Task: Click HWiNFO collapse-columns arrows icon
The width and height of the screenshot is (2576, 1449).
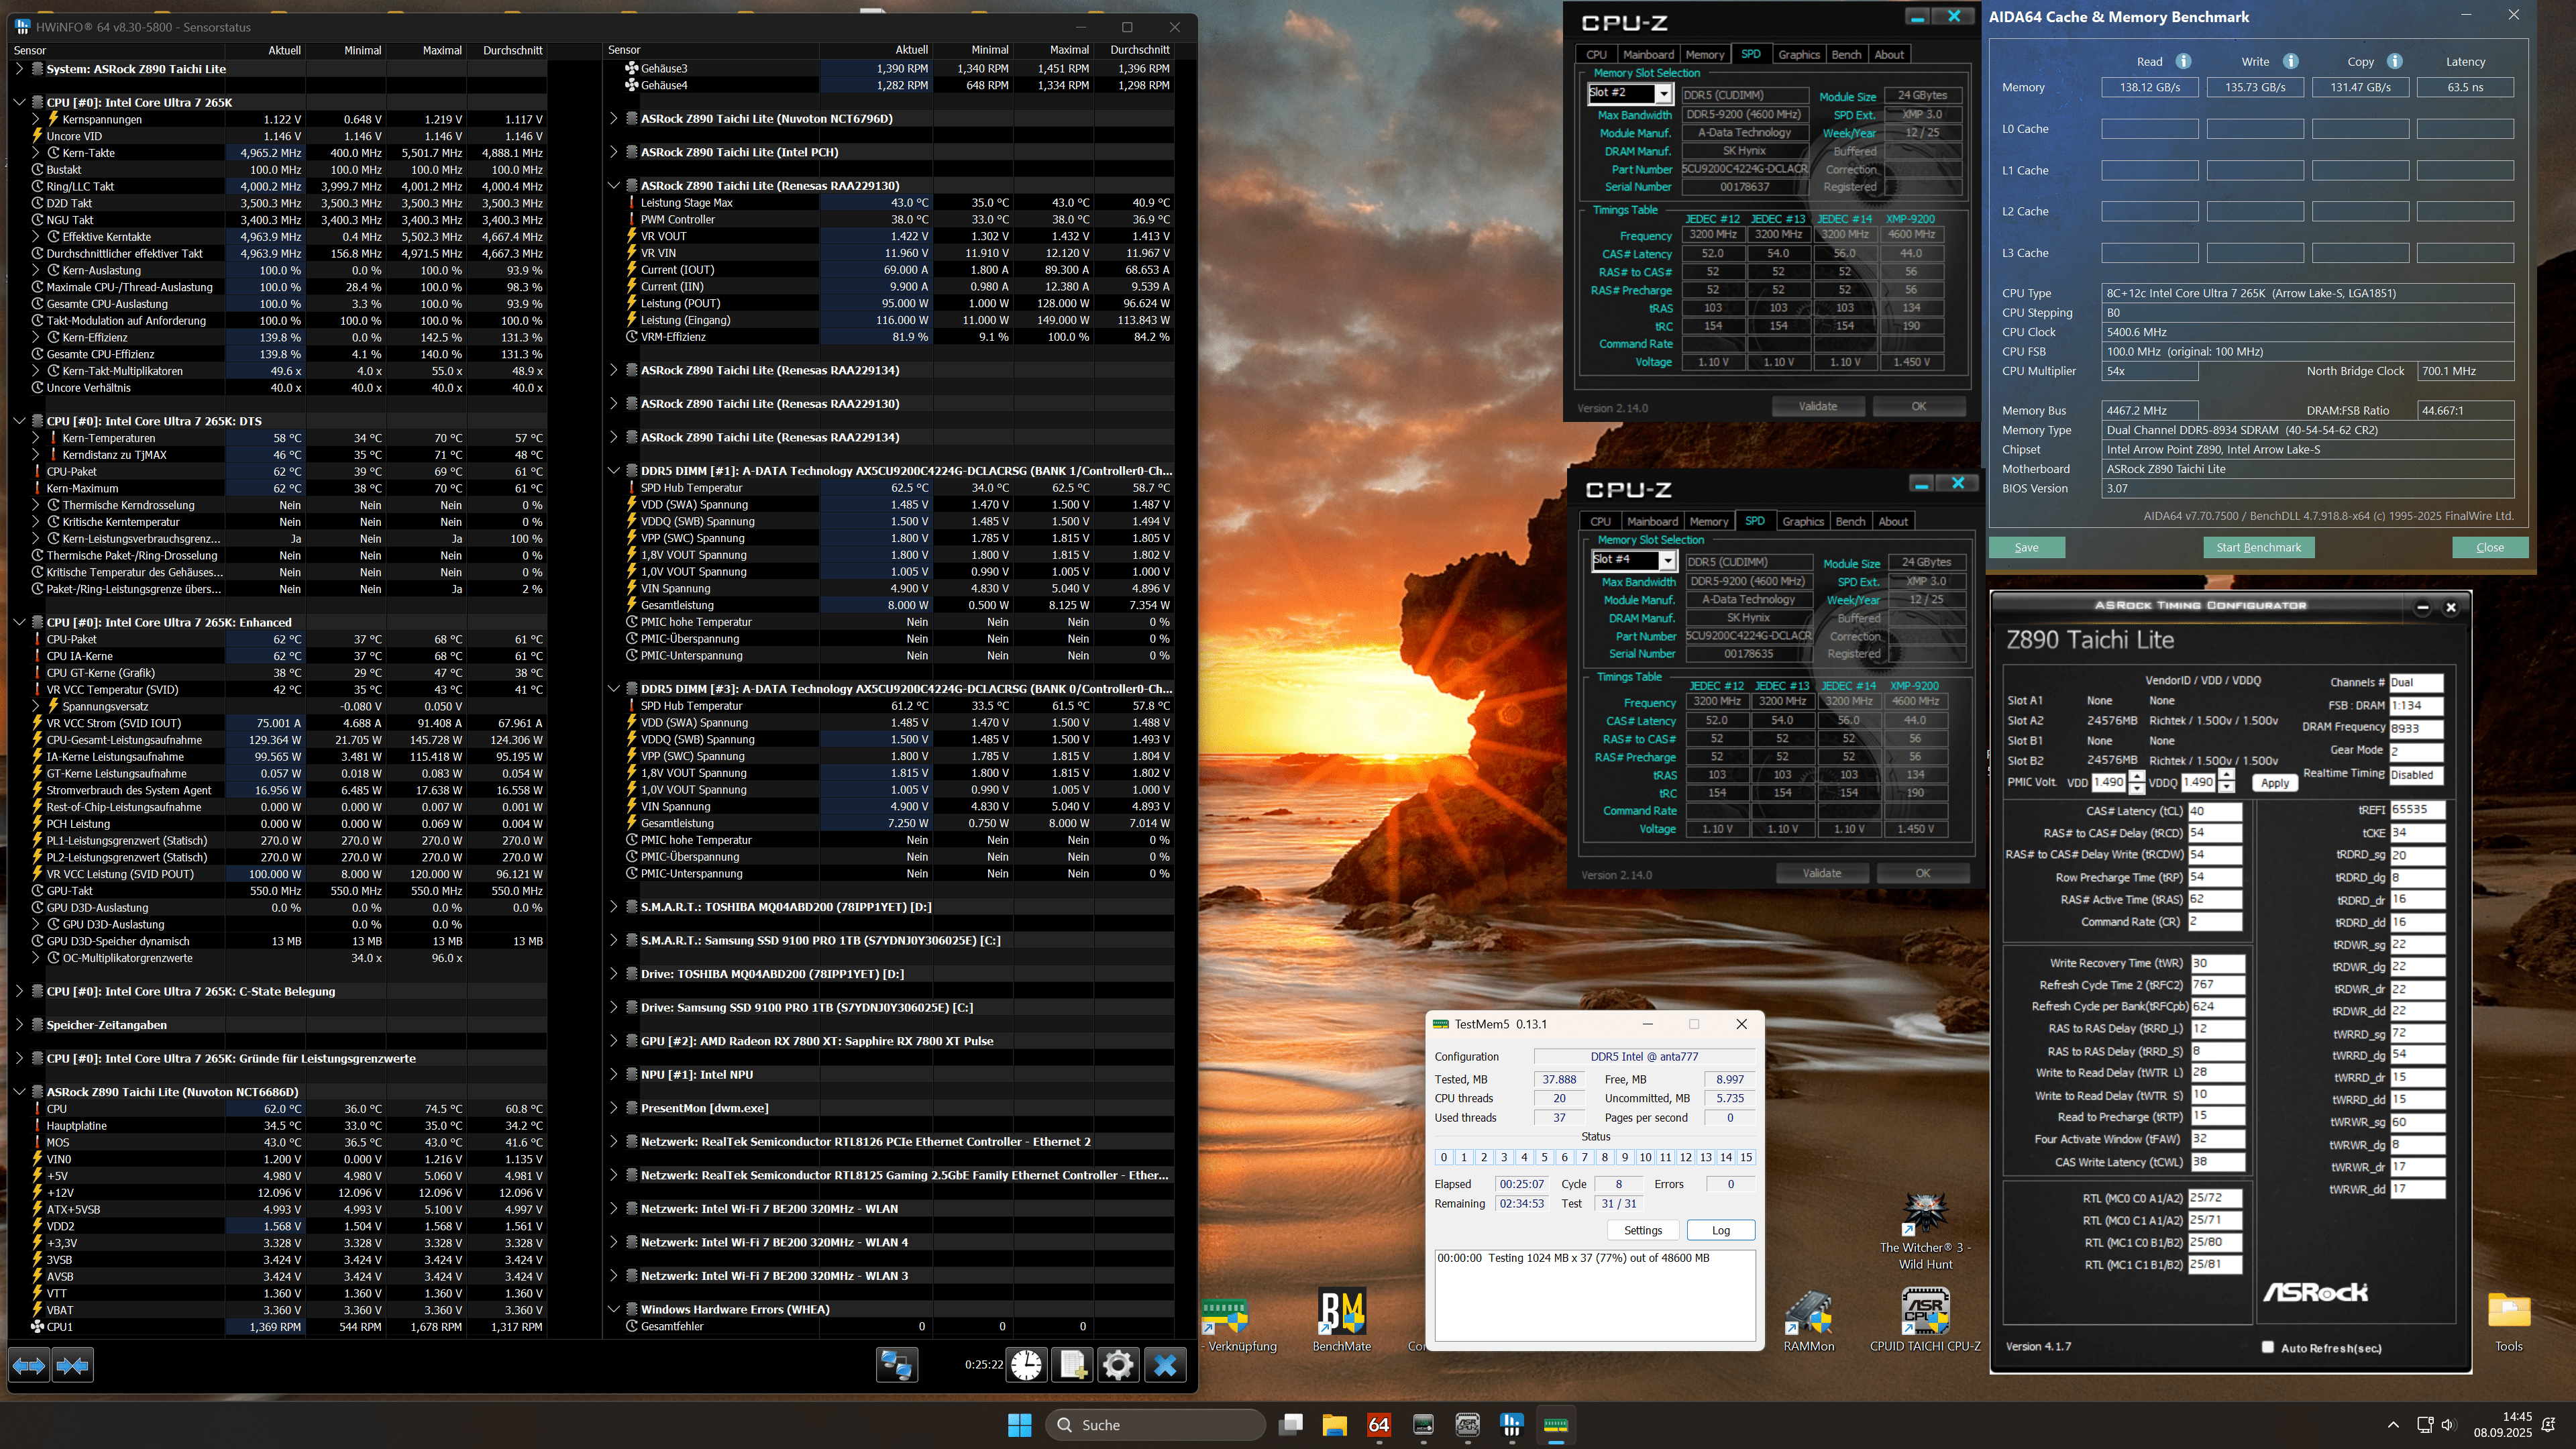Action: 73,1365
